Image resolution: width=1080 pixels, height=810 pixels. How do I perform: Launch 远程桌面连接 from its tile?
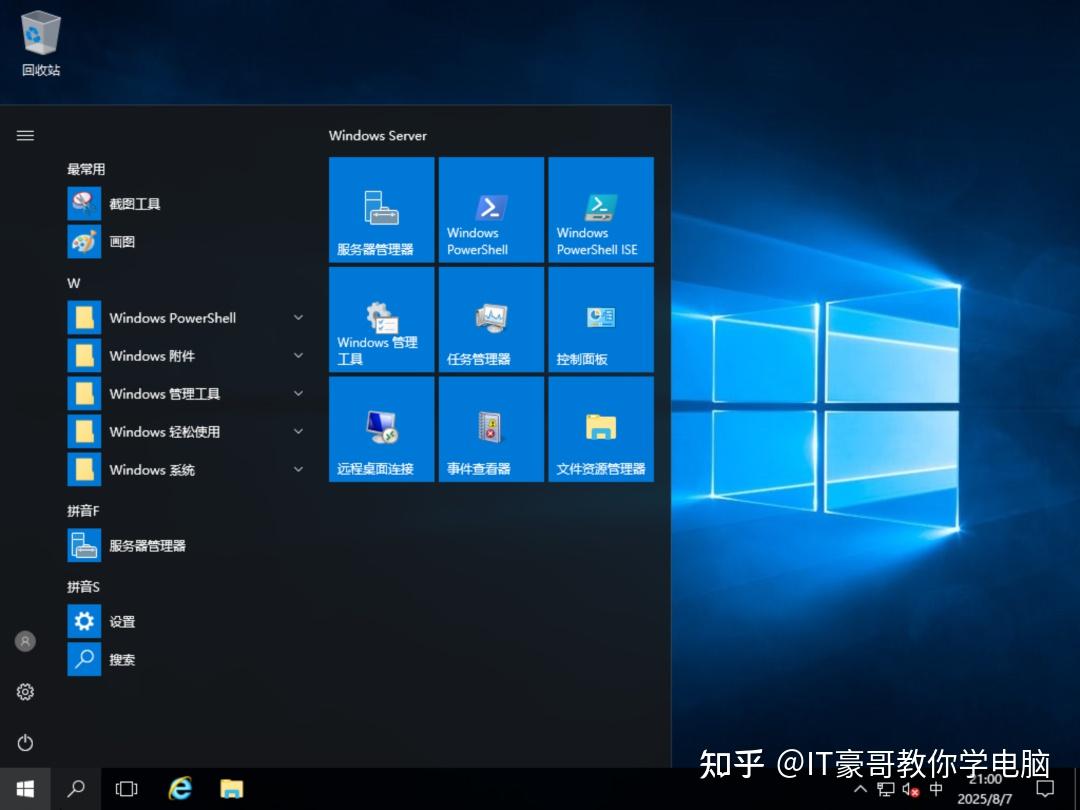click(381, 428)
